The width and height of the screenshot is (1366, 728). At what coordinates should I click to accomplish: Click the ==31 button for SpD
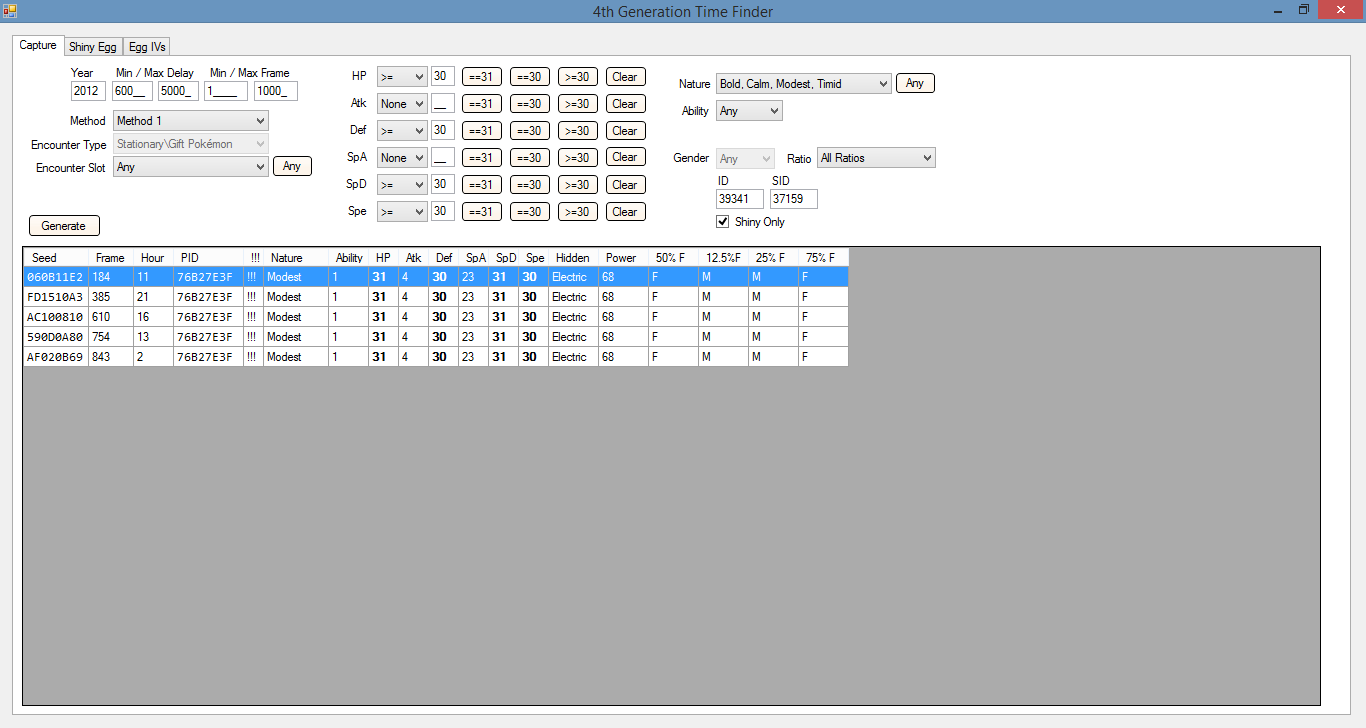click(482, 184)
